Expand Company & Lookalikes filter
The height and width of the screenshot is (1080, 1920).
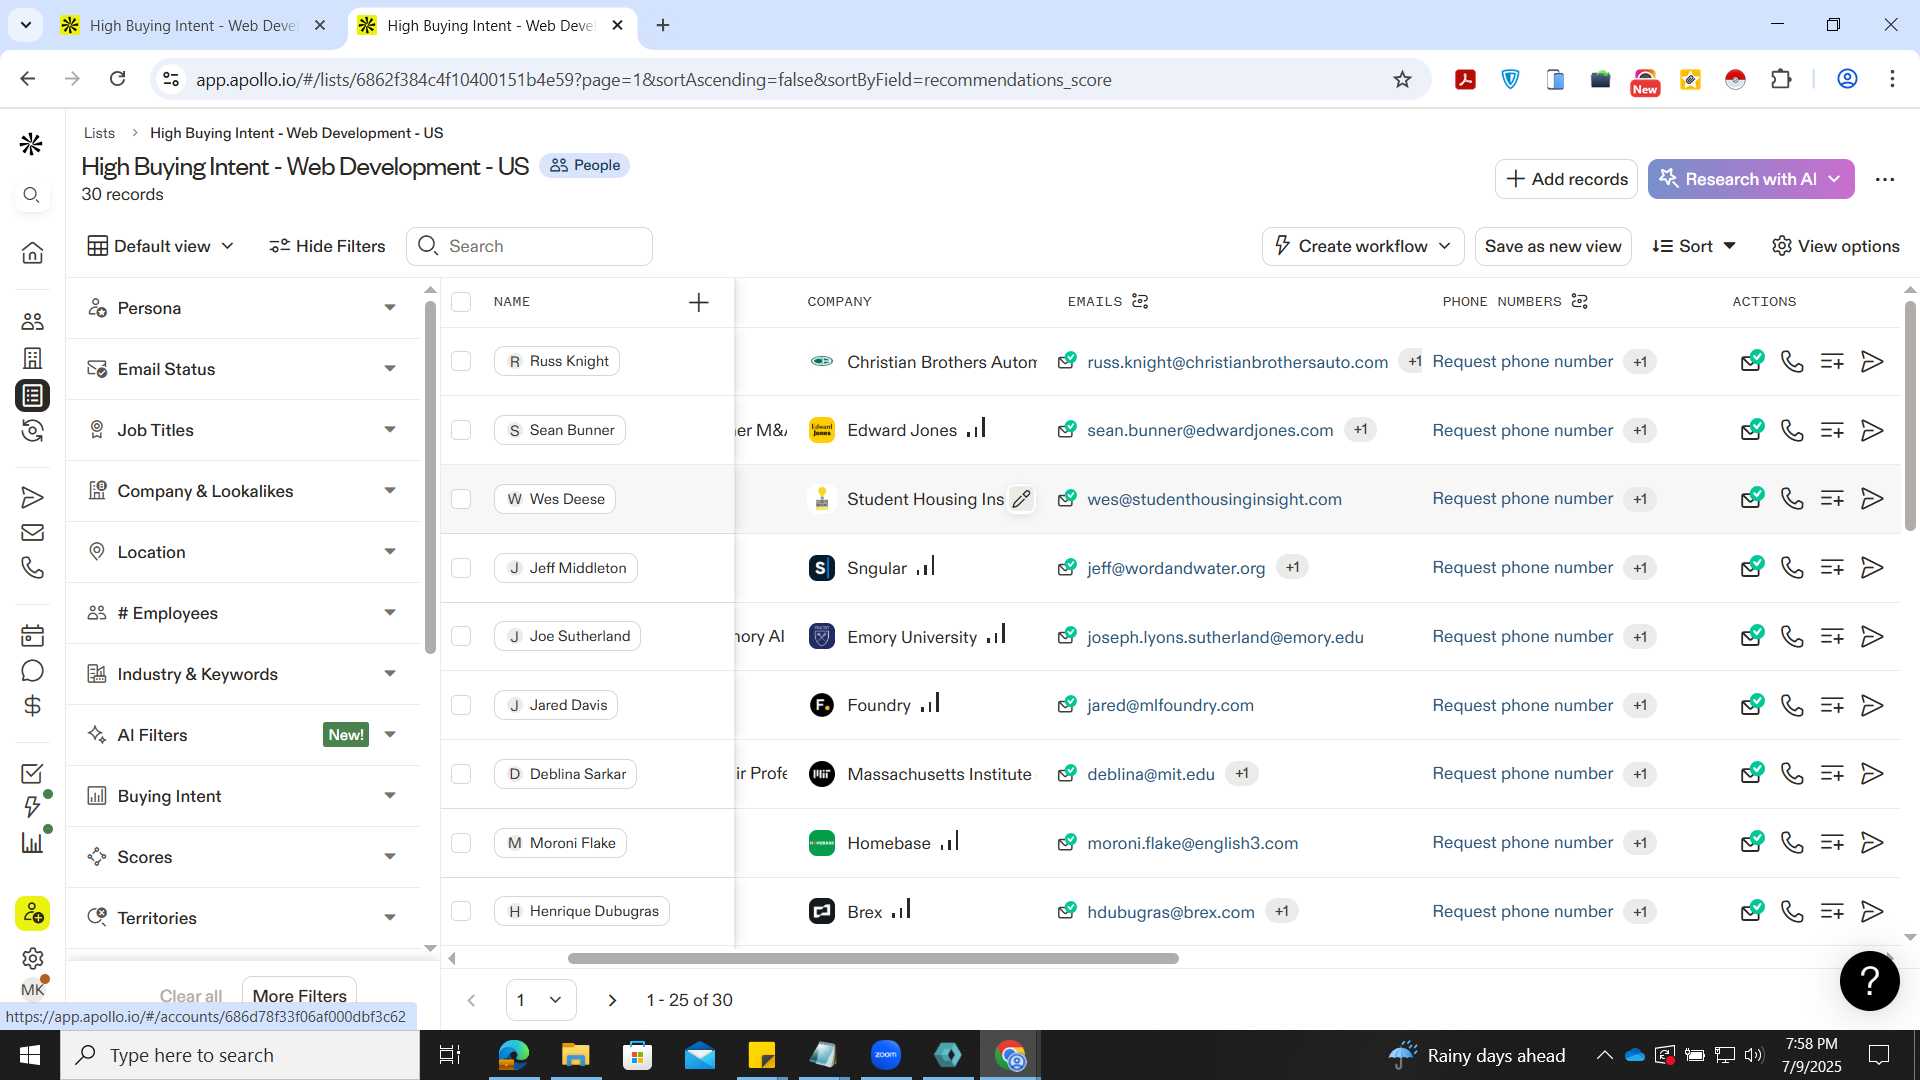(x=243, y=491)
